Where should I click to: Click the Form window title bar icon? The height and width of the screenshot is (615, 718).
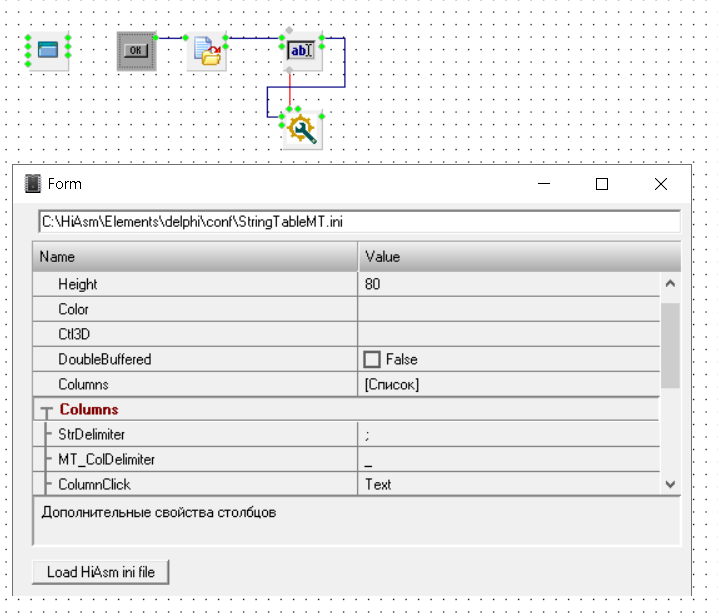34,184
